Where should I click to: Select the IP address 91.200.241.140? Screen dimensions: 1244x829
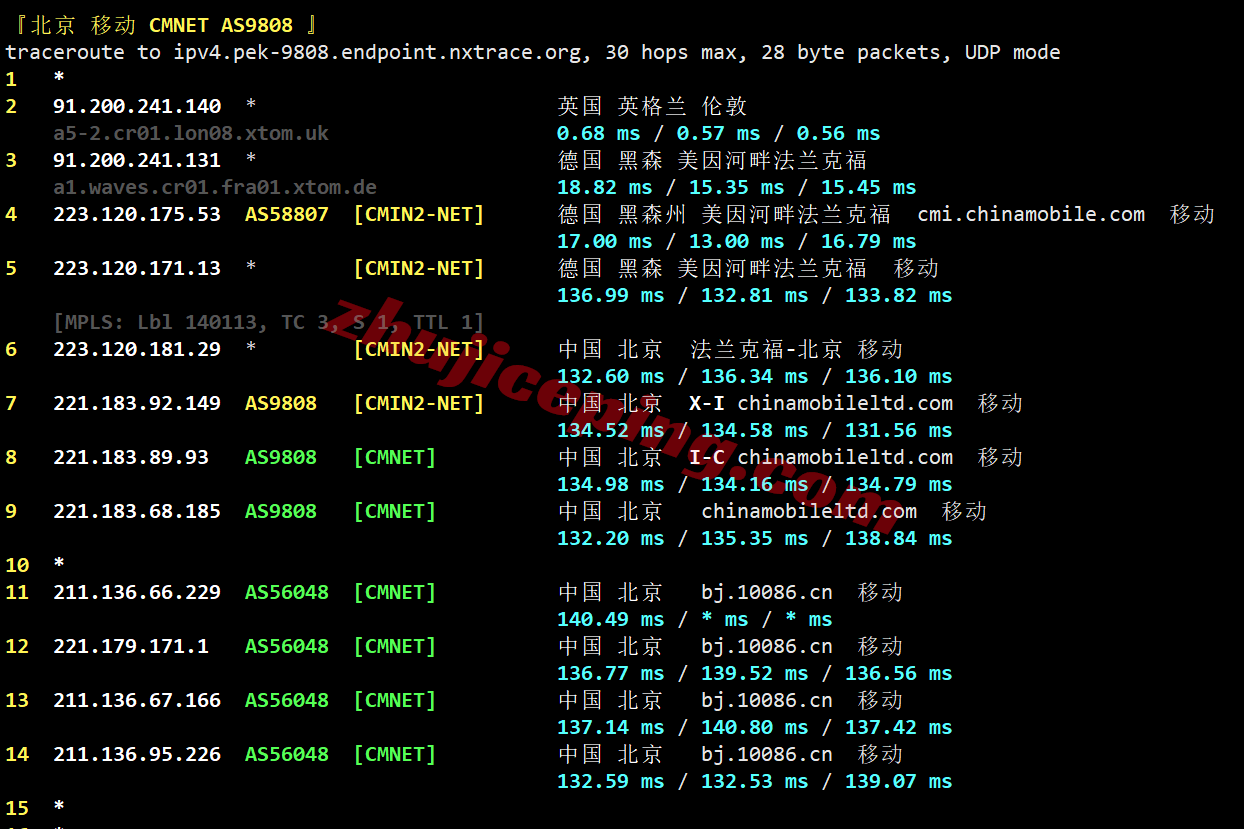coord(137,106)
